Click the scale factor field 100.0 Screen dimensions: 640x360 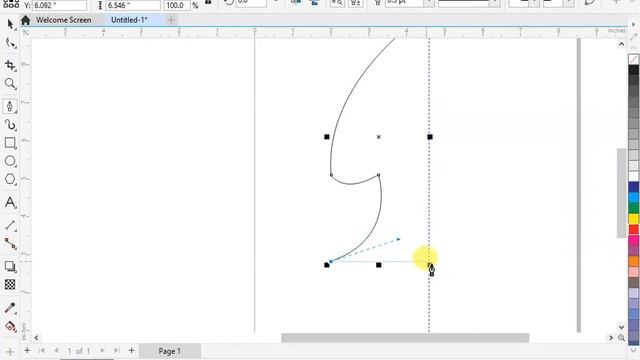(x=177, y=5)
